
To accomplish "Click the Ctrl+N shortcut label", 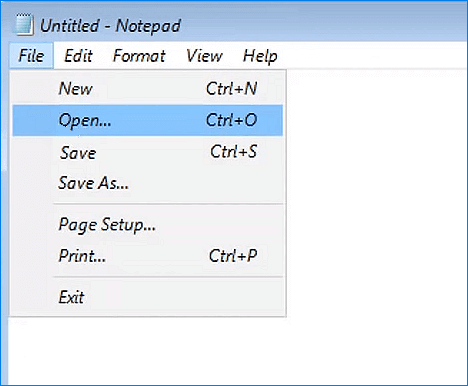I will click(232, 89).
